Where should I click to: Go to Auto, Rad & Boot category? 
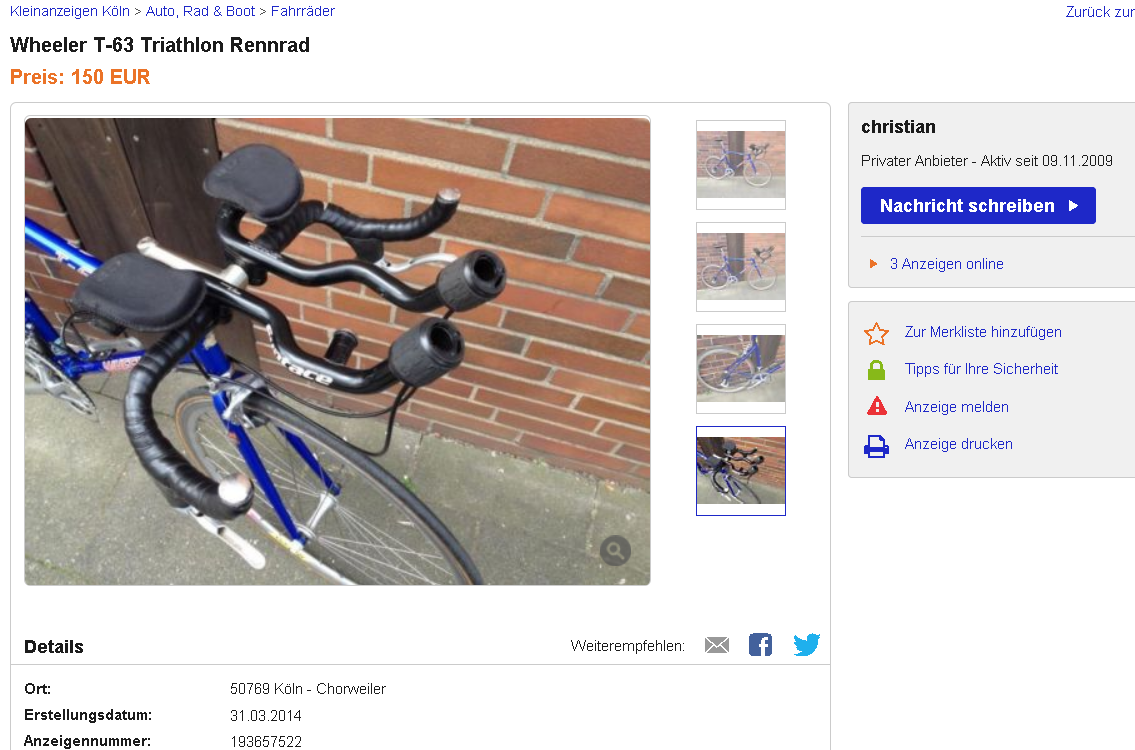click(x=201, y=12)
